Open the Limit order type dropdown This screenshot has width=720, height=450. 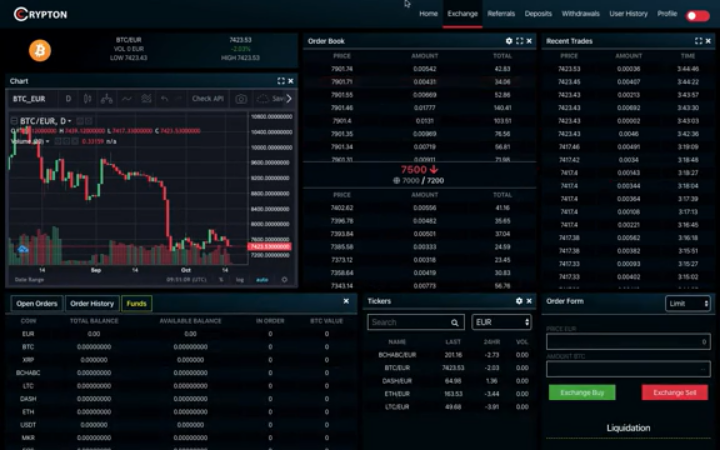tap(687, 303)
